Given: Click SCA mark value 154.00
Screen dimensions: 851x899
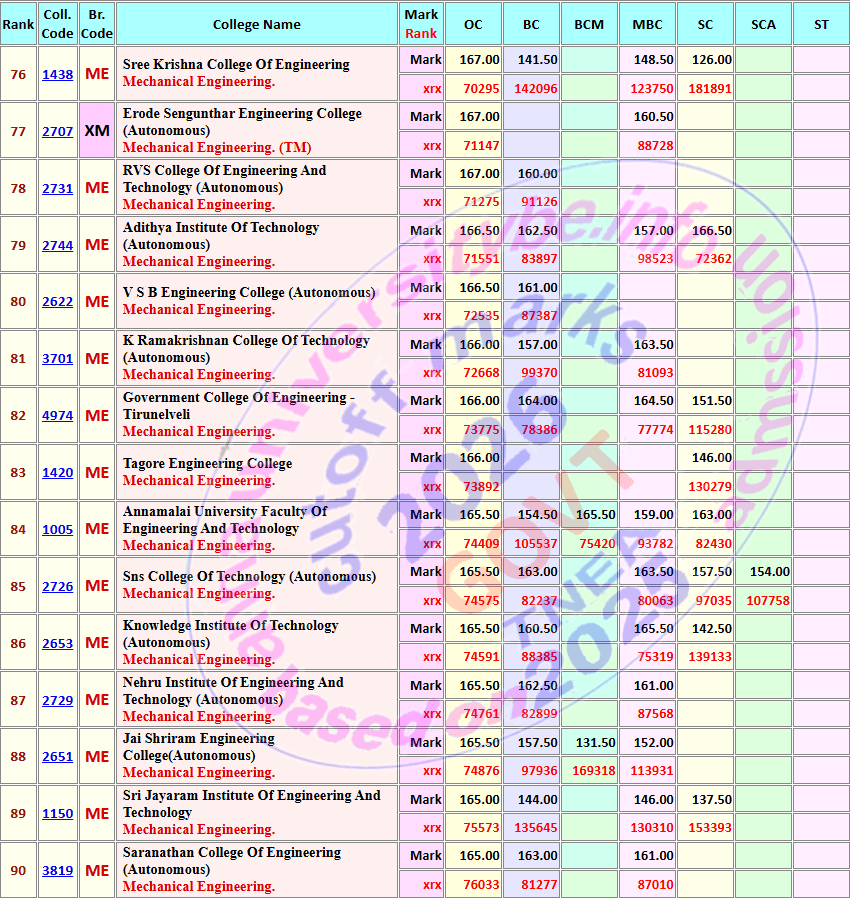Looking at the screenshot, I should pyautogui.click(x=770, y=572).
